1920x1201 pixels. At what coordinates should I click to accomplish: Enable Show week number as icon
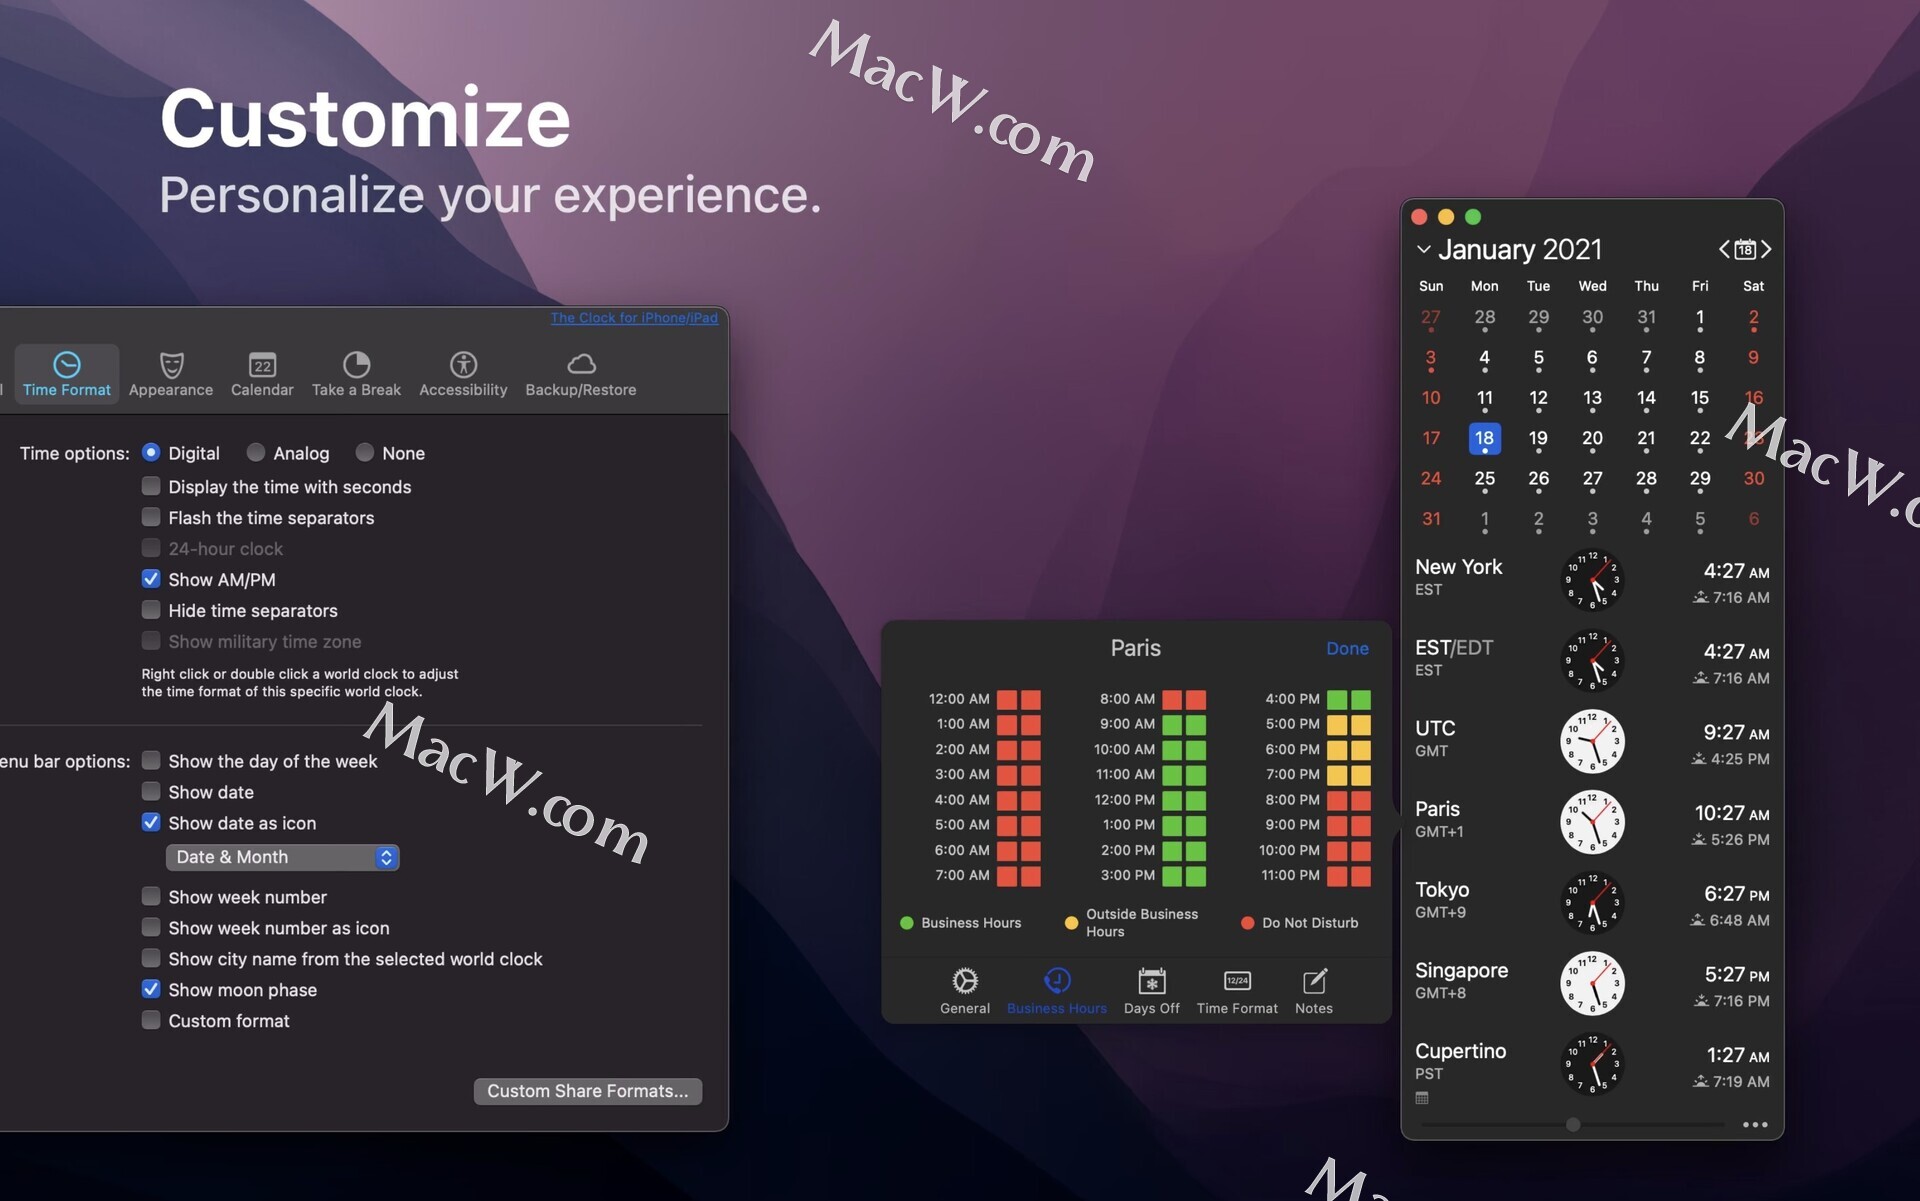[151, 928]
